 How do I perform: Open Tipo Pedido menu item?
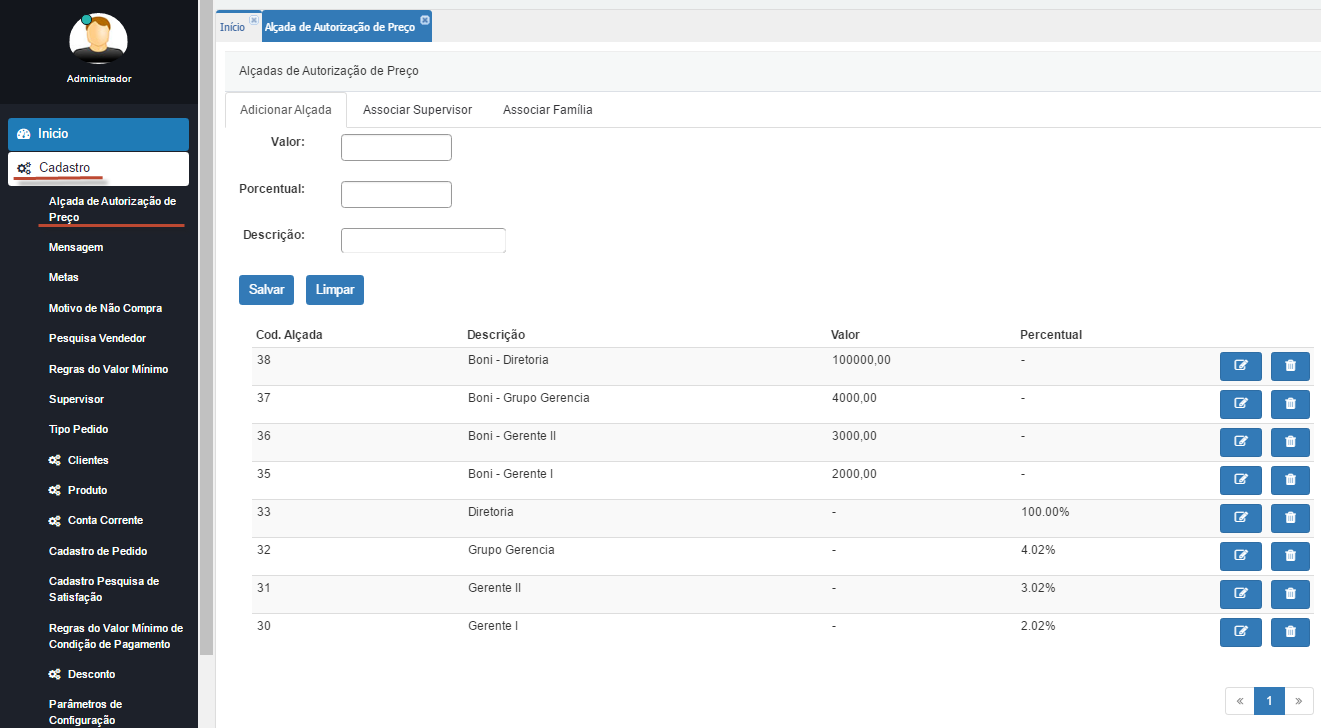[x=78, y=429]
